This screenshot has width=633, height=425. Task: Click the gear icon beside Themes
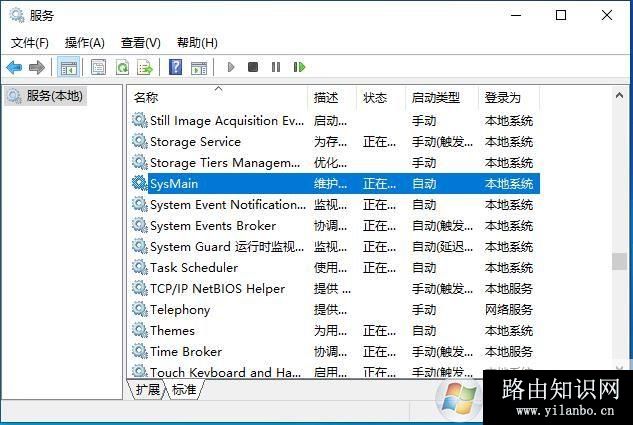(140, 330)
